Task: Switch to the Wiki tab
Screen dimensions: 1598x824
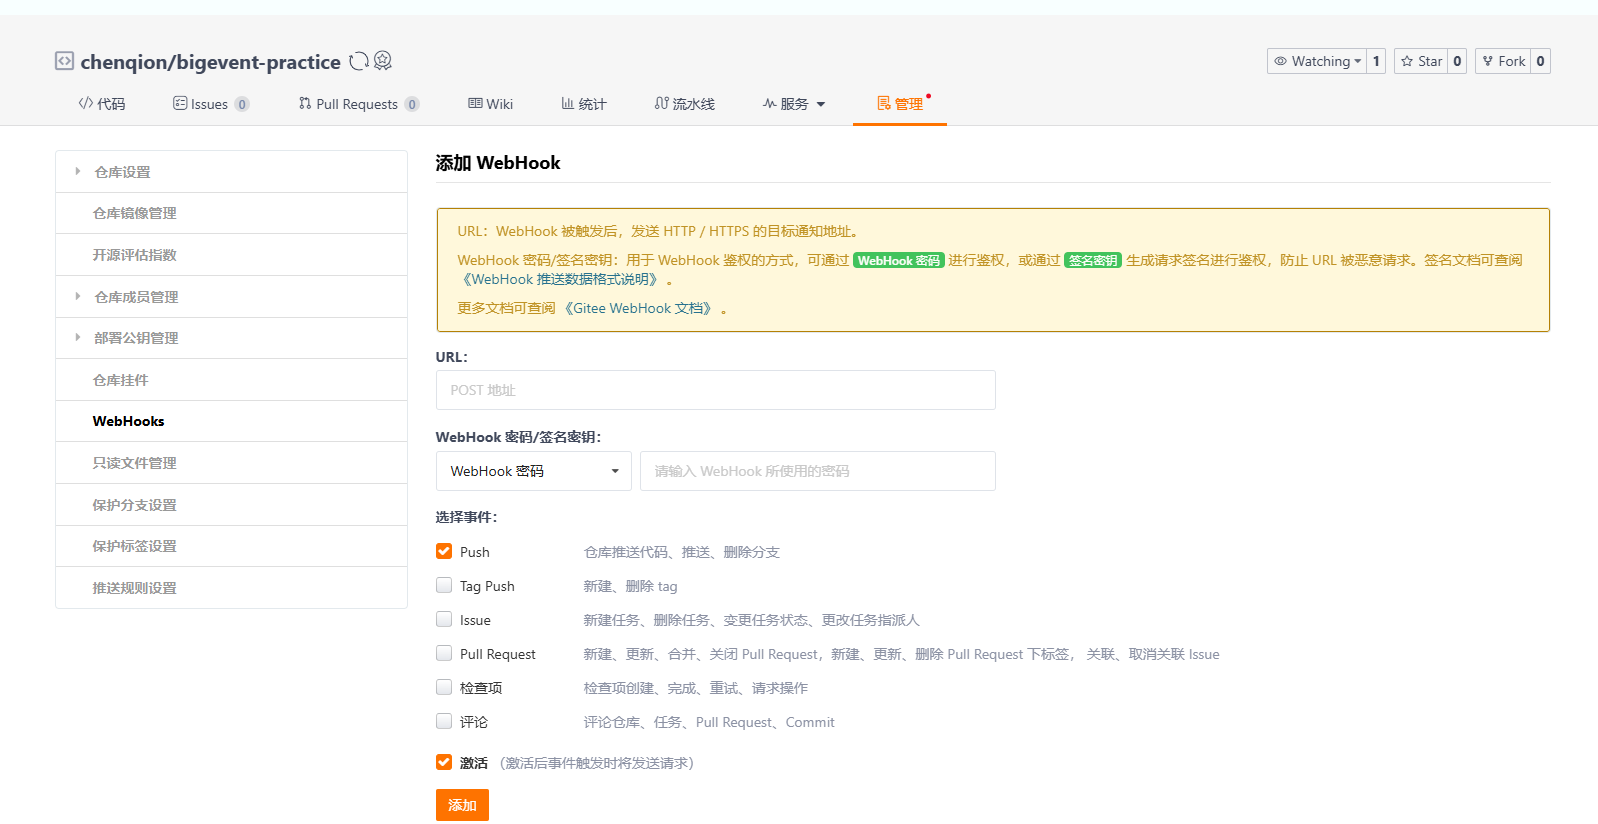Action: point(491,104)
